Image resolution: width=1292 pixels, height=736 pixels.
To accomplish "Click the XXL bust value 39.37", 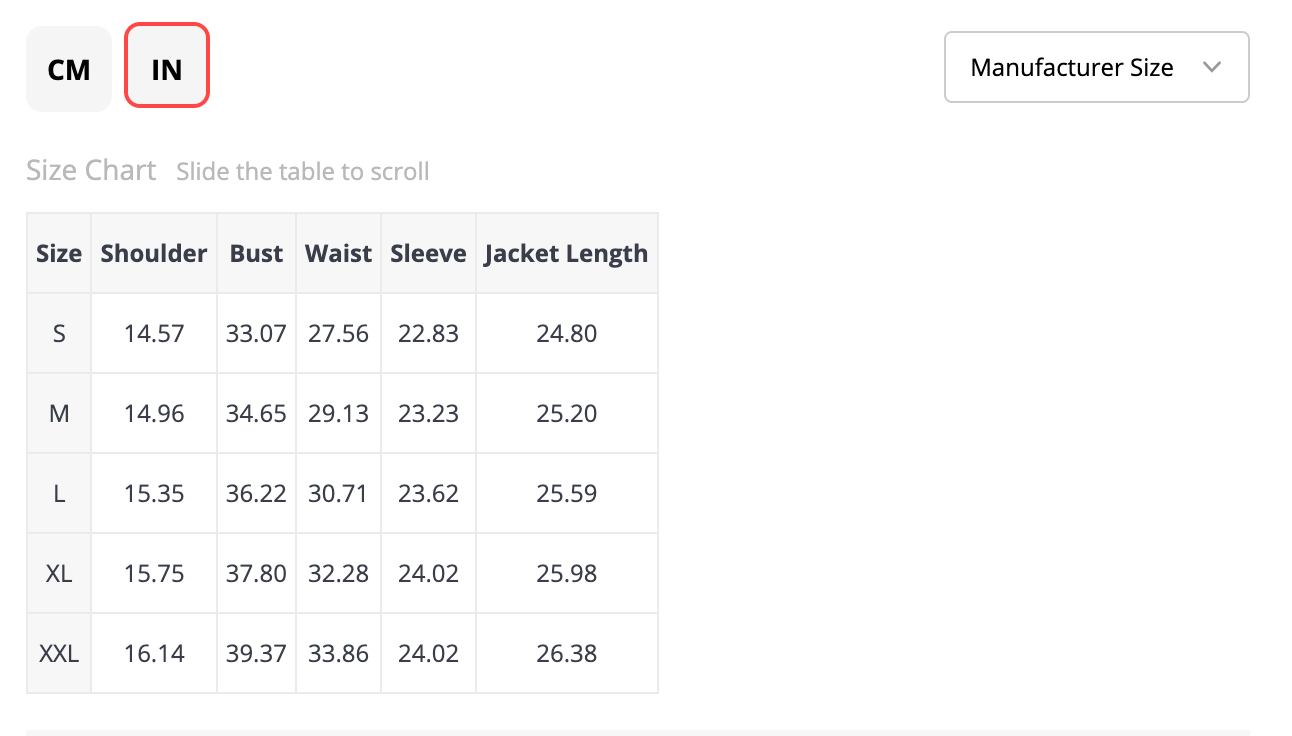I will point(256,653).
